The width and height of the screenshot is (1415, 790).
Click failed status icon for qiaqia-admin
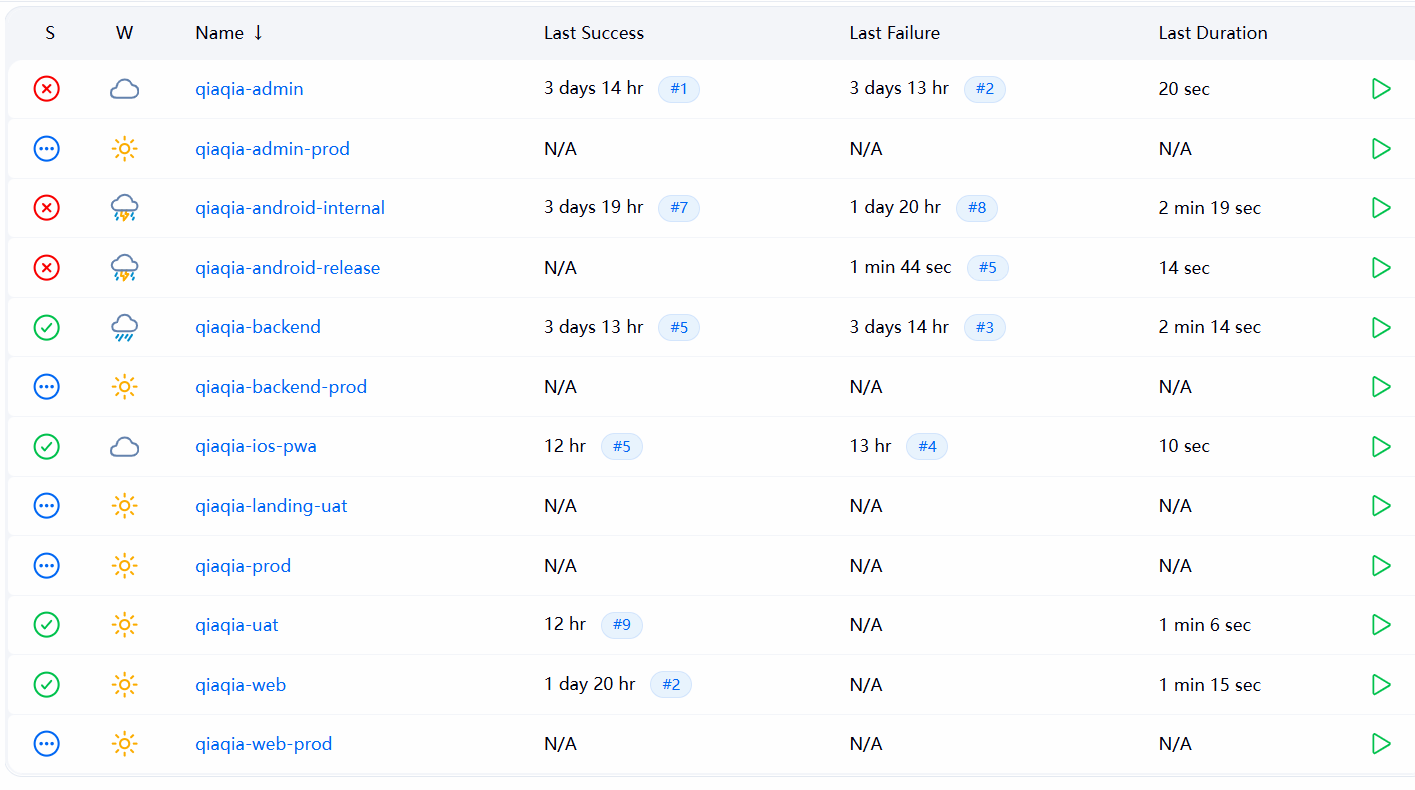[x=47, y=89]
